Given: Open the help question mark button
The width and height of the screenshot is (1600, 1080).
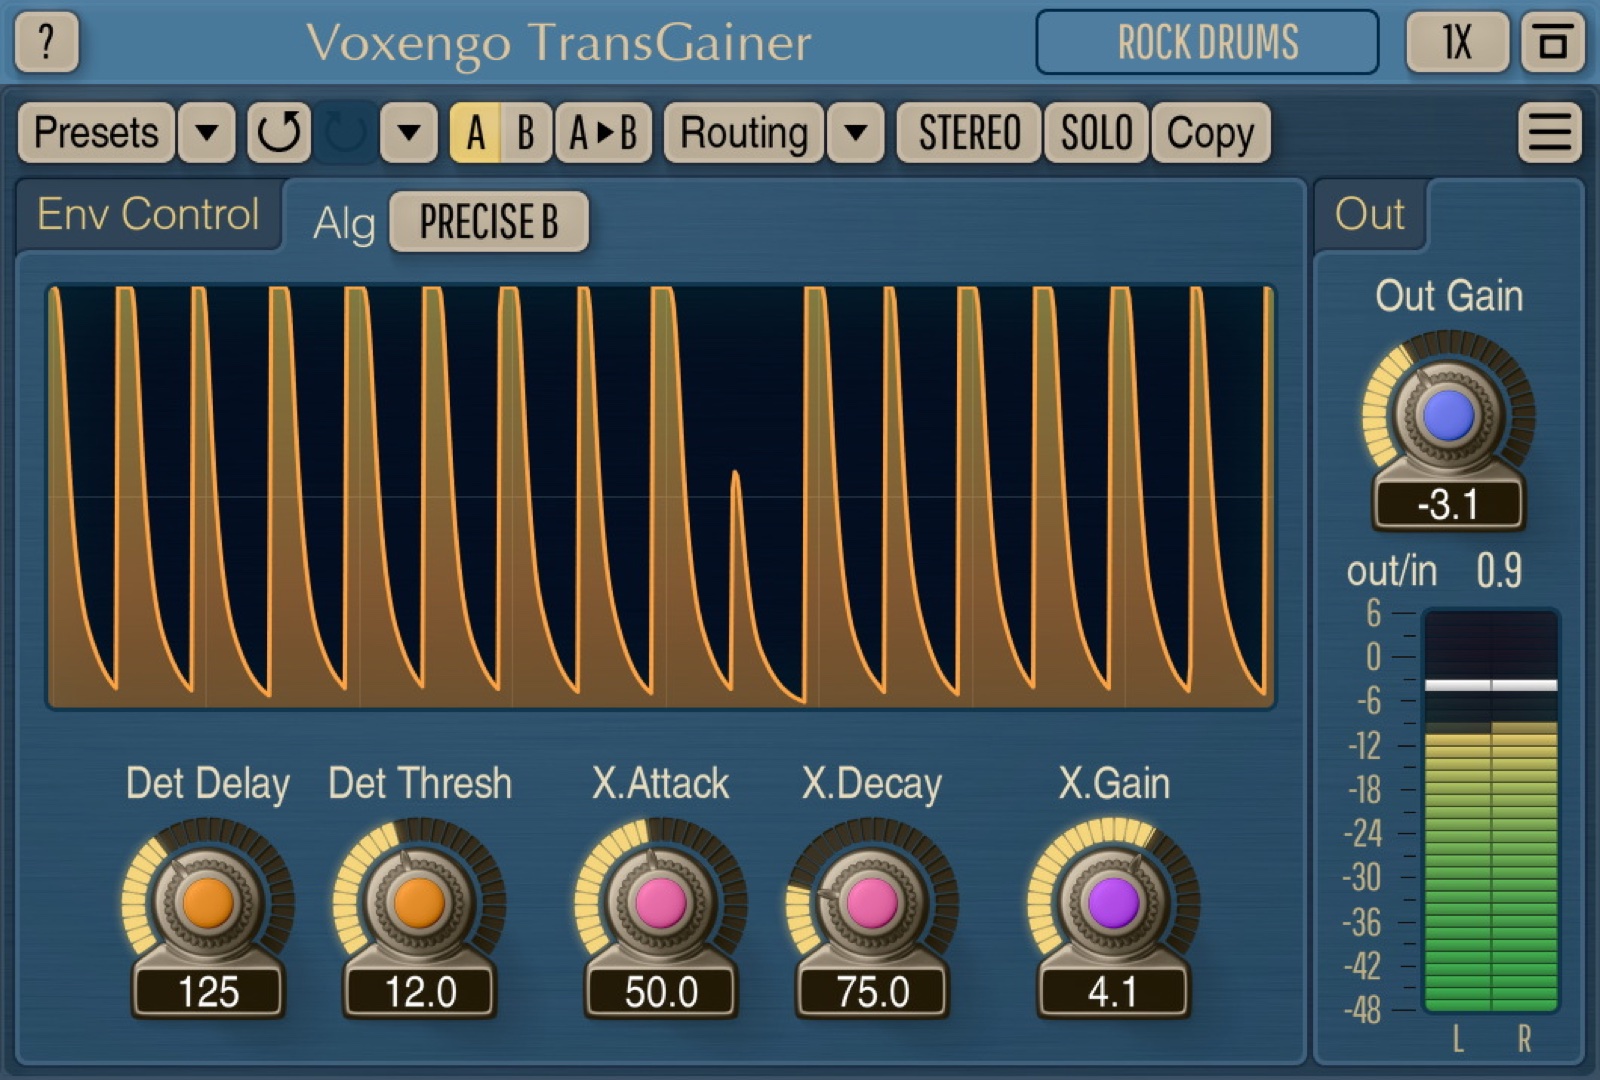Looking at the screenshot, I should point(46,42).
